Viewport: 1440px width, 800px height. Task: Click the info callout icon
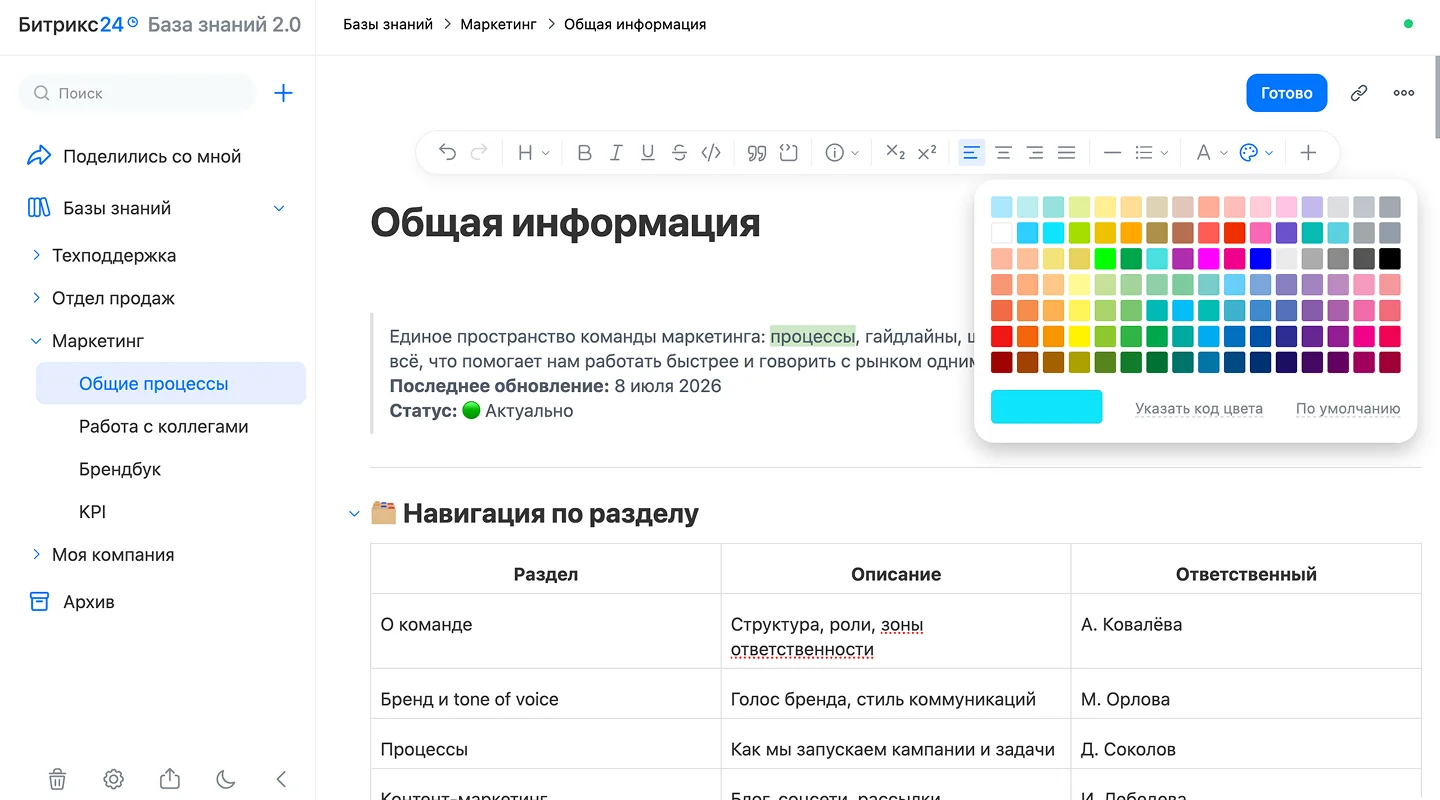coord(834,153)
